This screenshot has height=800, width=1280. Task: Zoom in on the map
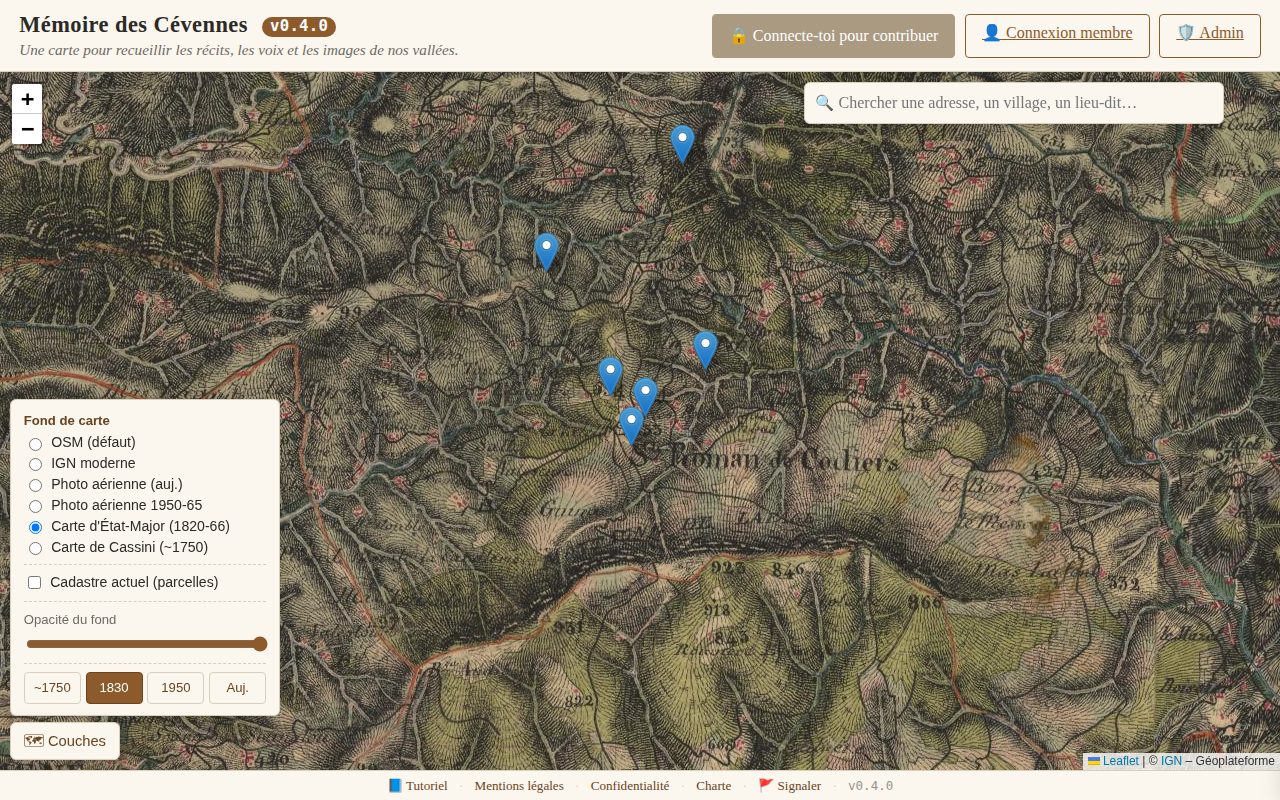[27, 99]
